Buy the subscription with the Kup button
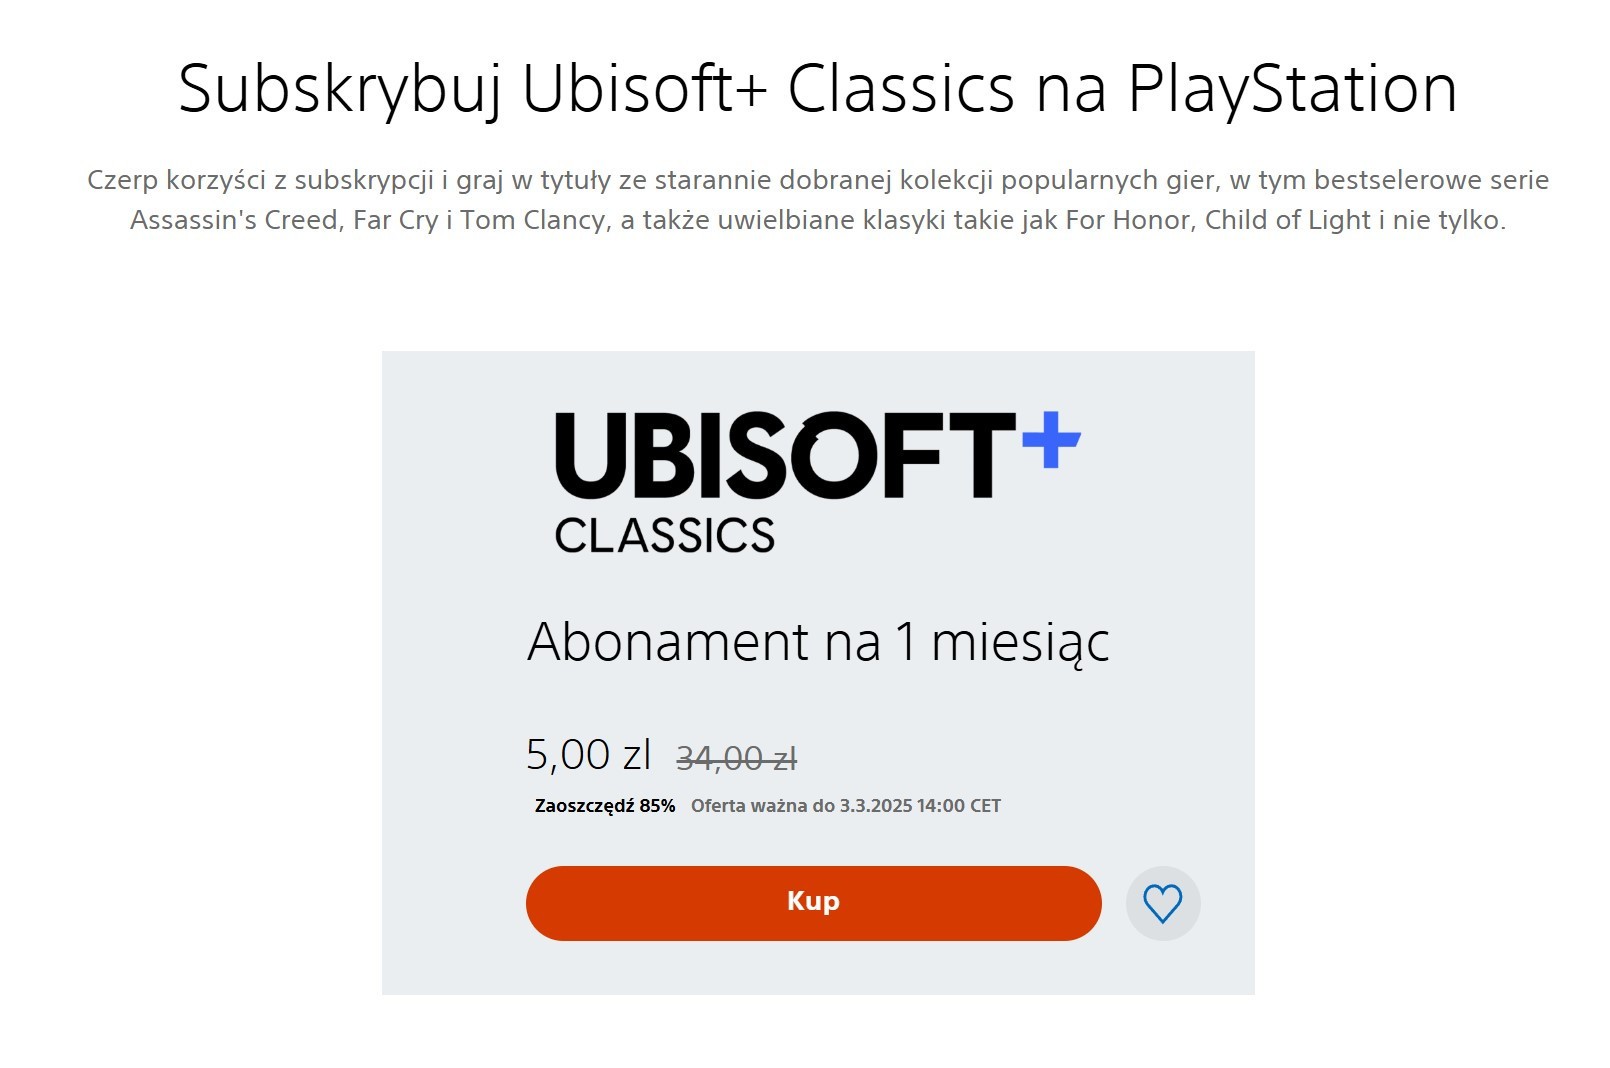Viewport: 1610px width, 1068px height. tap(813, 903)
